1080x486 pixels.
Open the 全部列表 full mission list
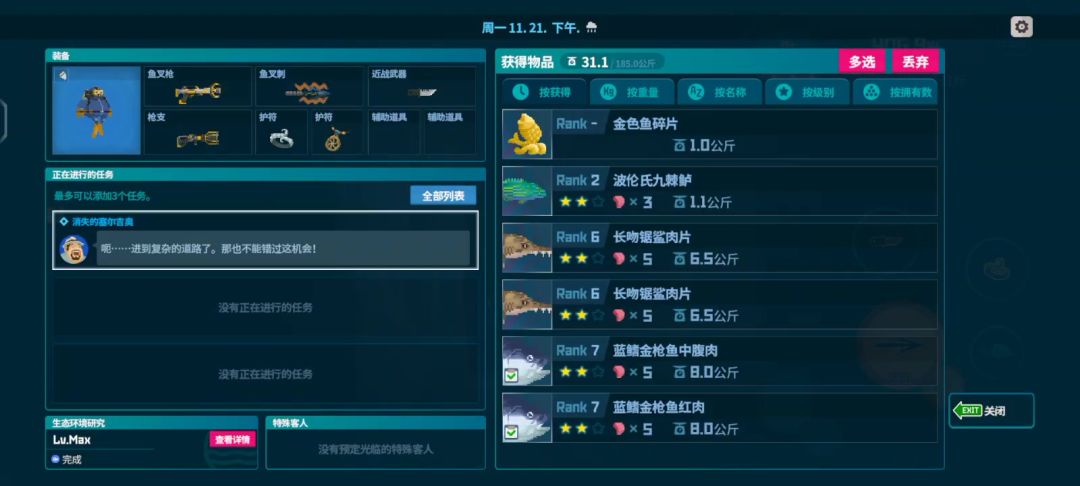click(443, 196)
